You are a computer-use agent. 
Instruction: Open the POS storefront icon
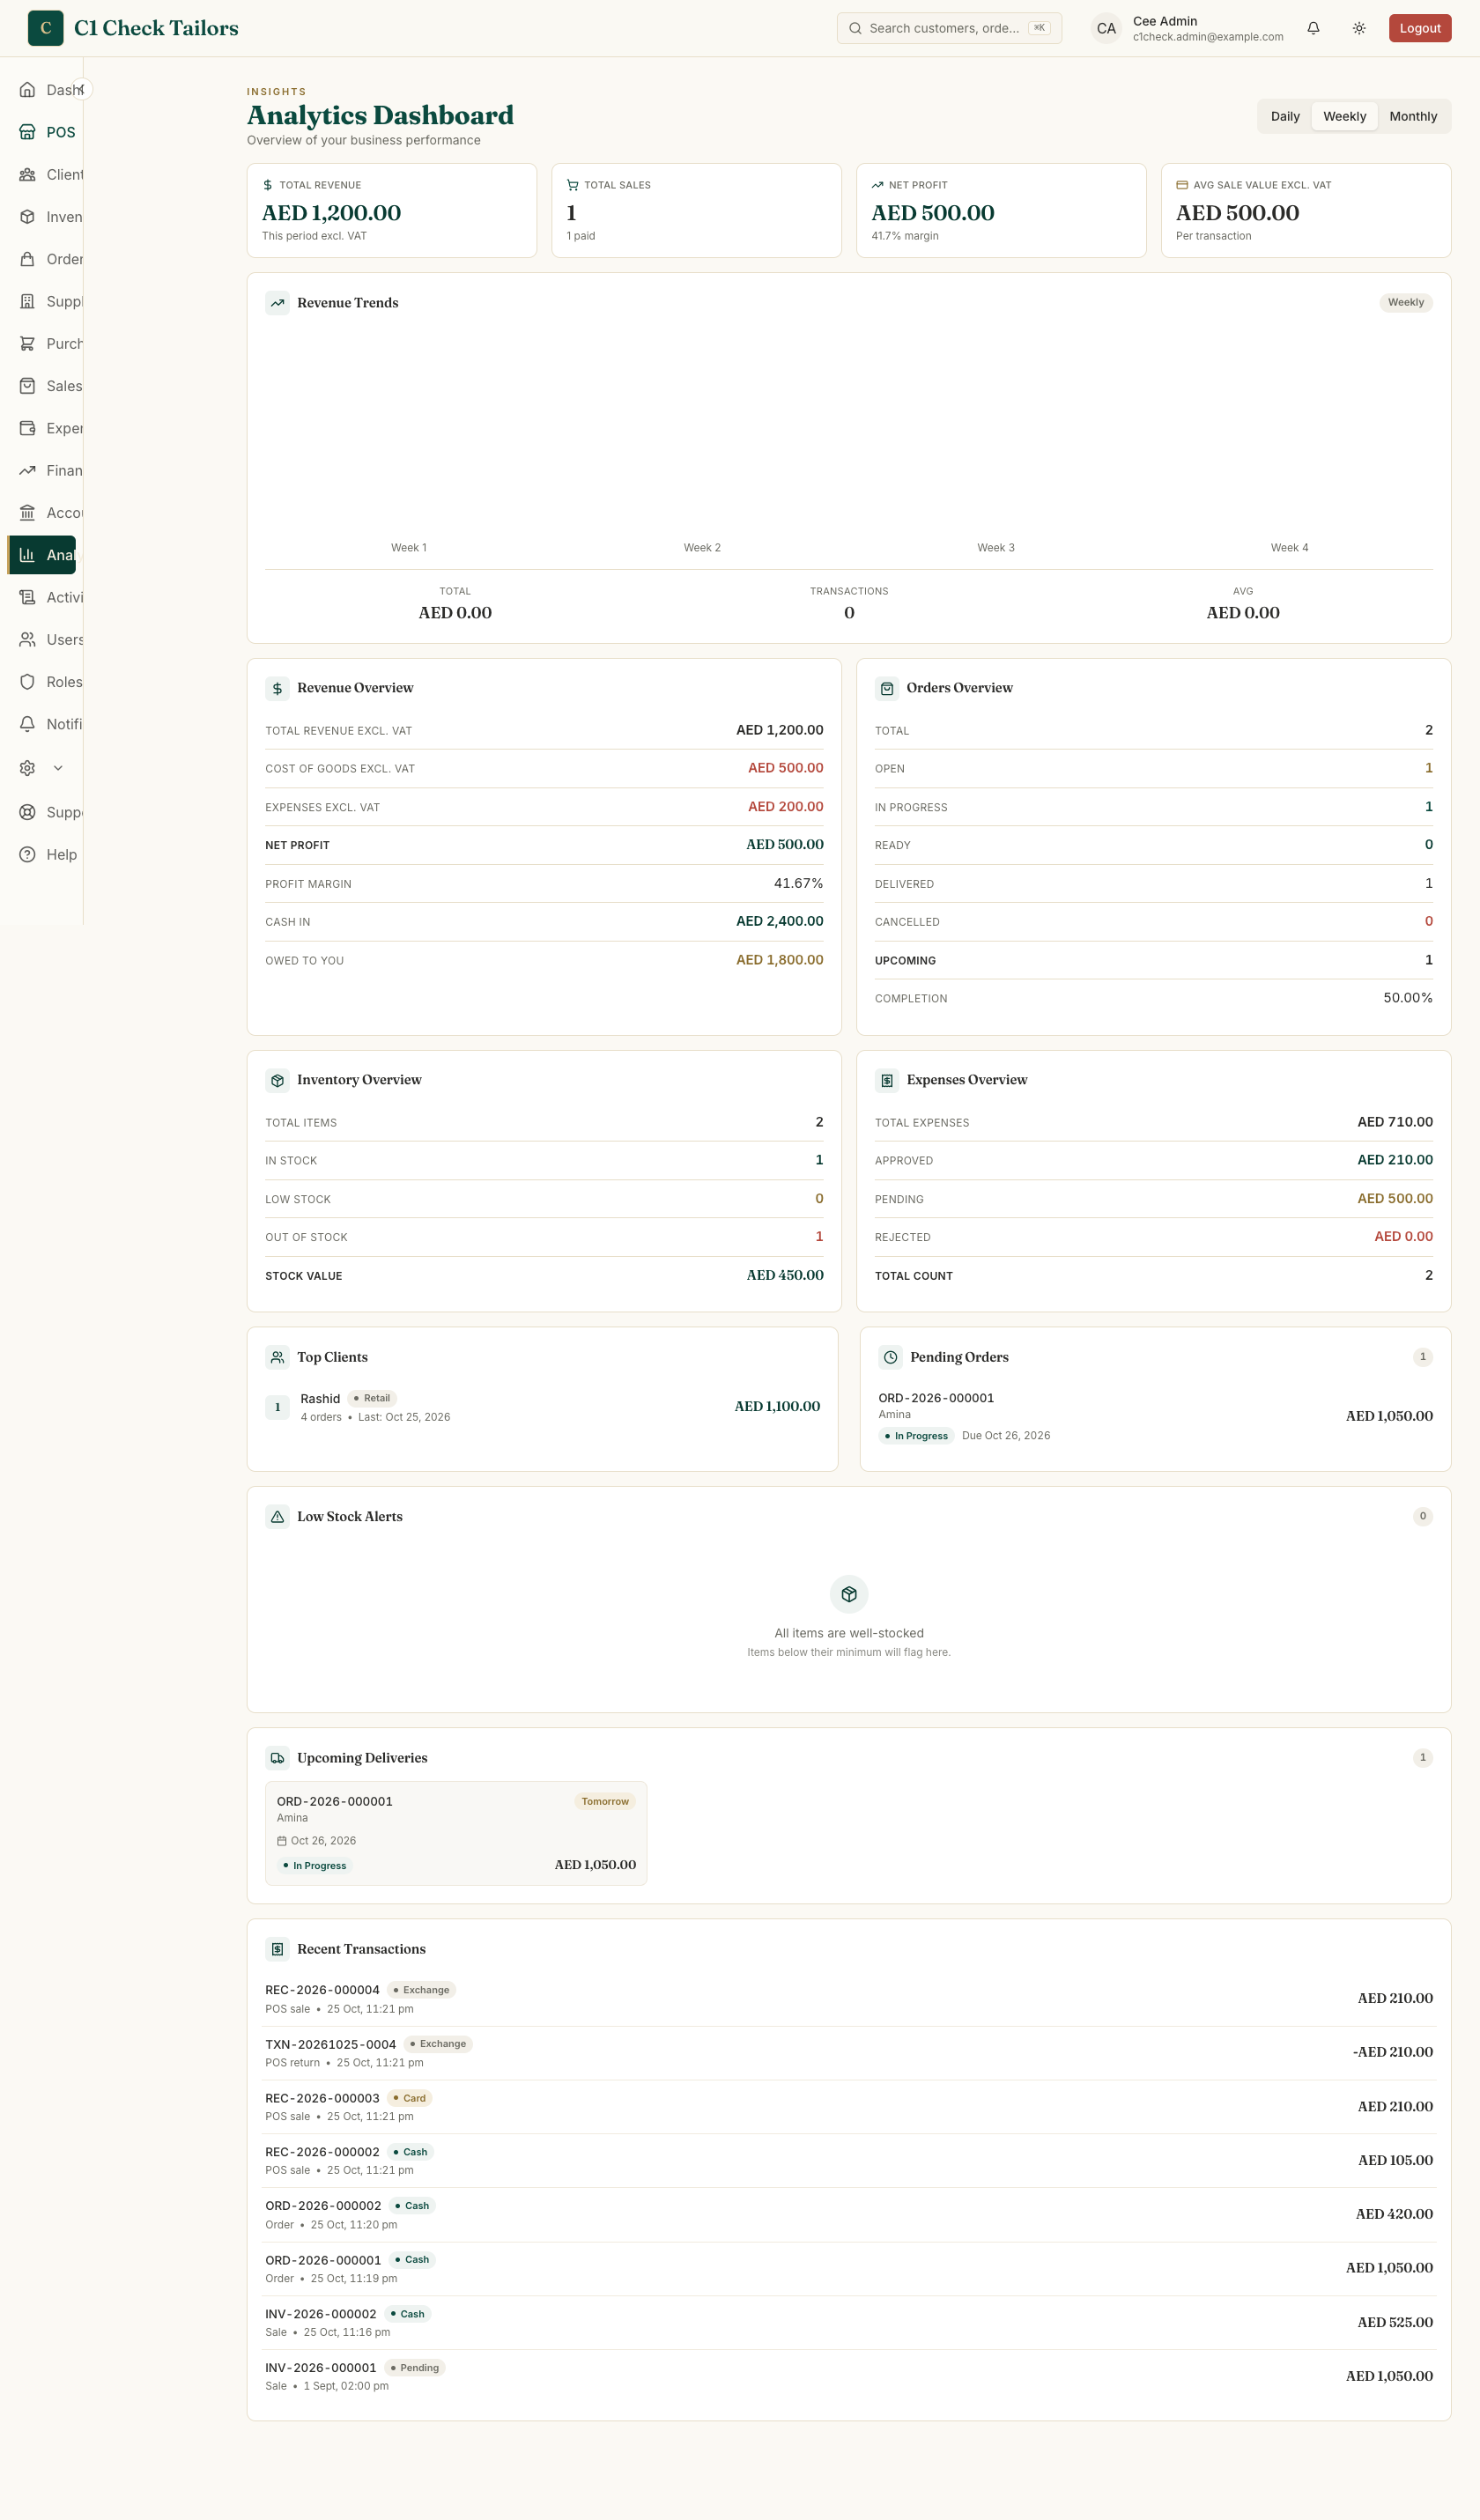point(27,132)
